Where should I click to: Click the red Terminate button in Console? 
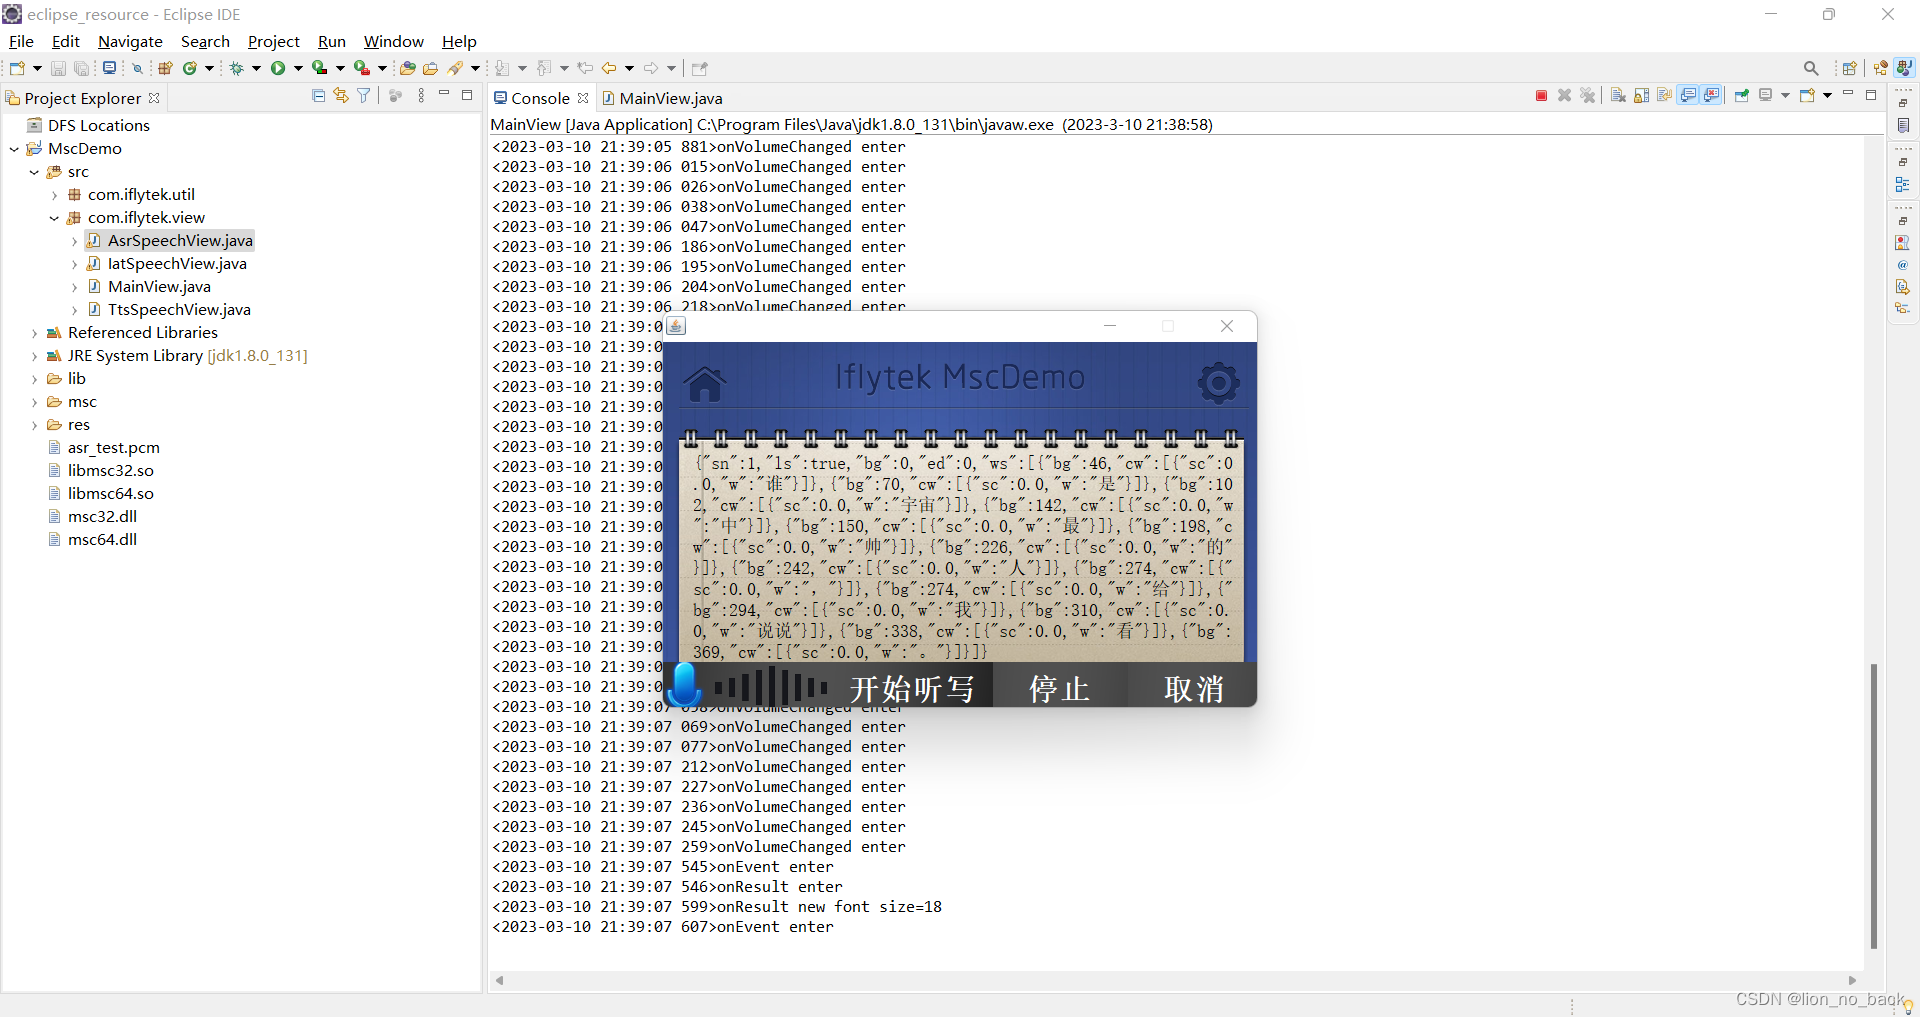pyautogui.click(x=1541, y=96)
